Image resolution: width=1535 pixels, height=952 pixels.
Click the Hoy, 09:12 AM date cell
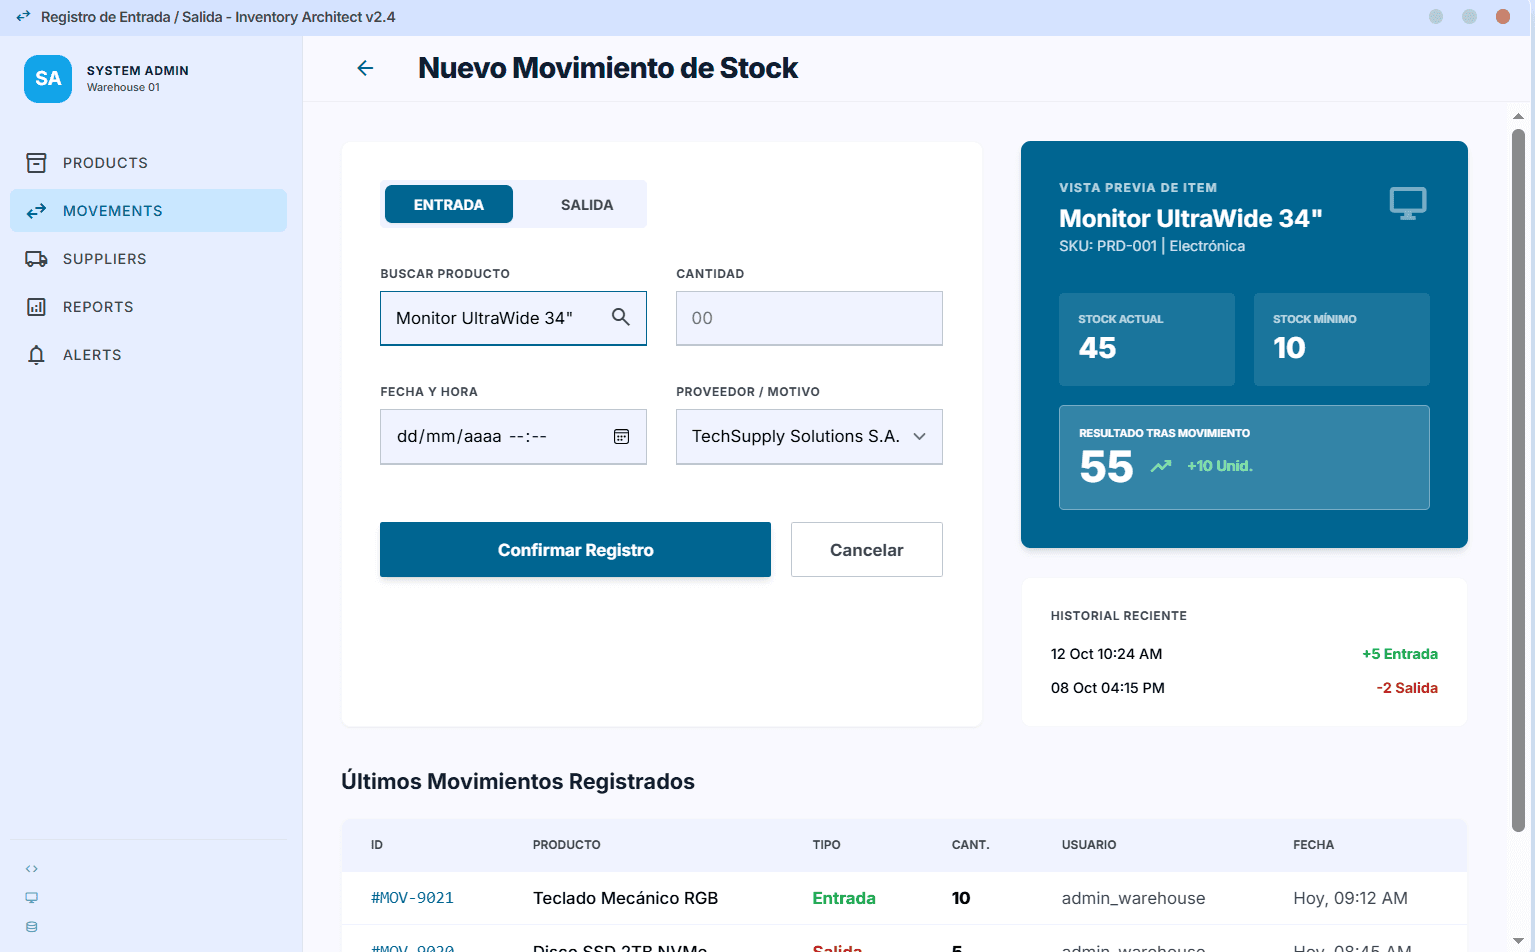tap(1351, 898)
